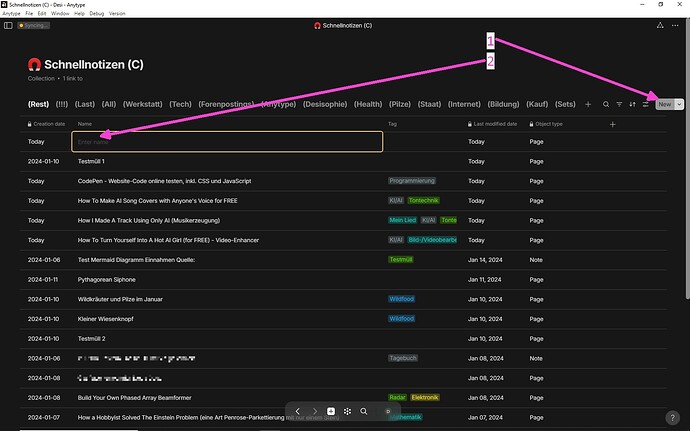
Task: Toggle the sidebar panel icon
Action: click(x=8, y=26)
